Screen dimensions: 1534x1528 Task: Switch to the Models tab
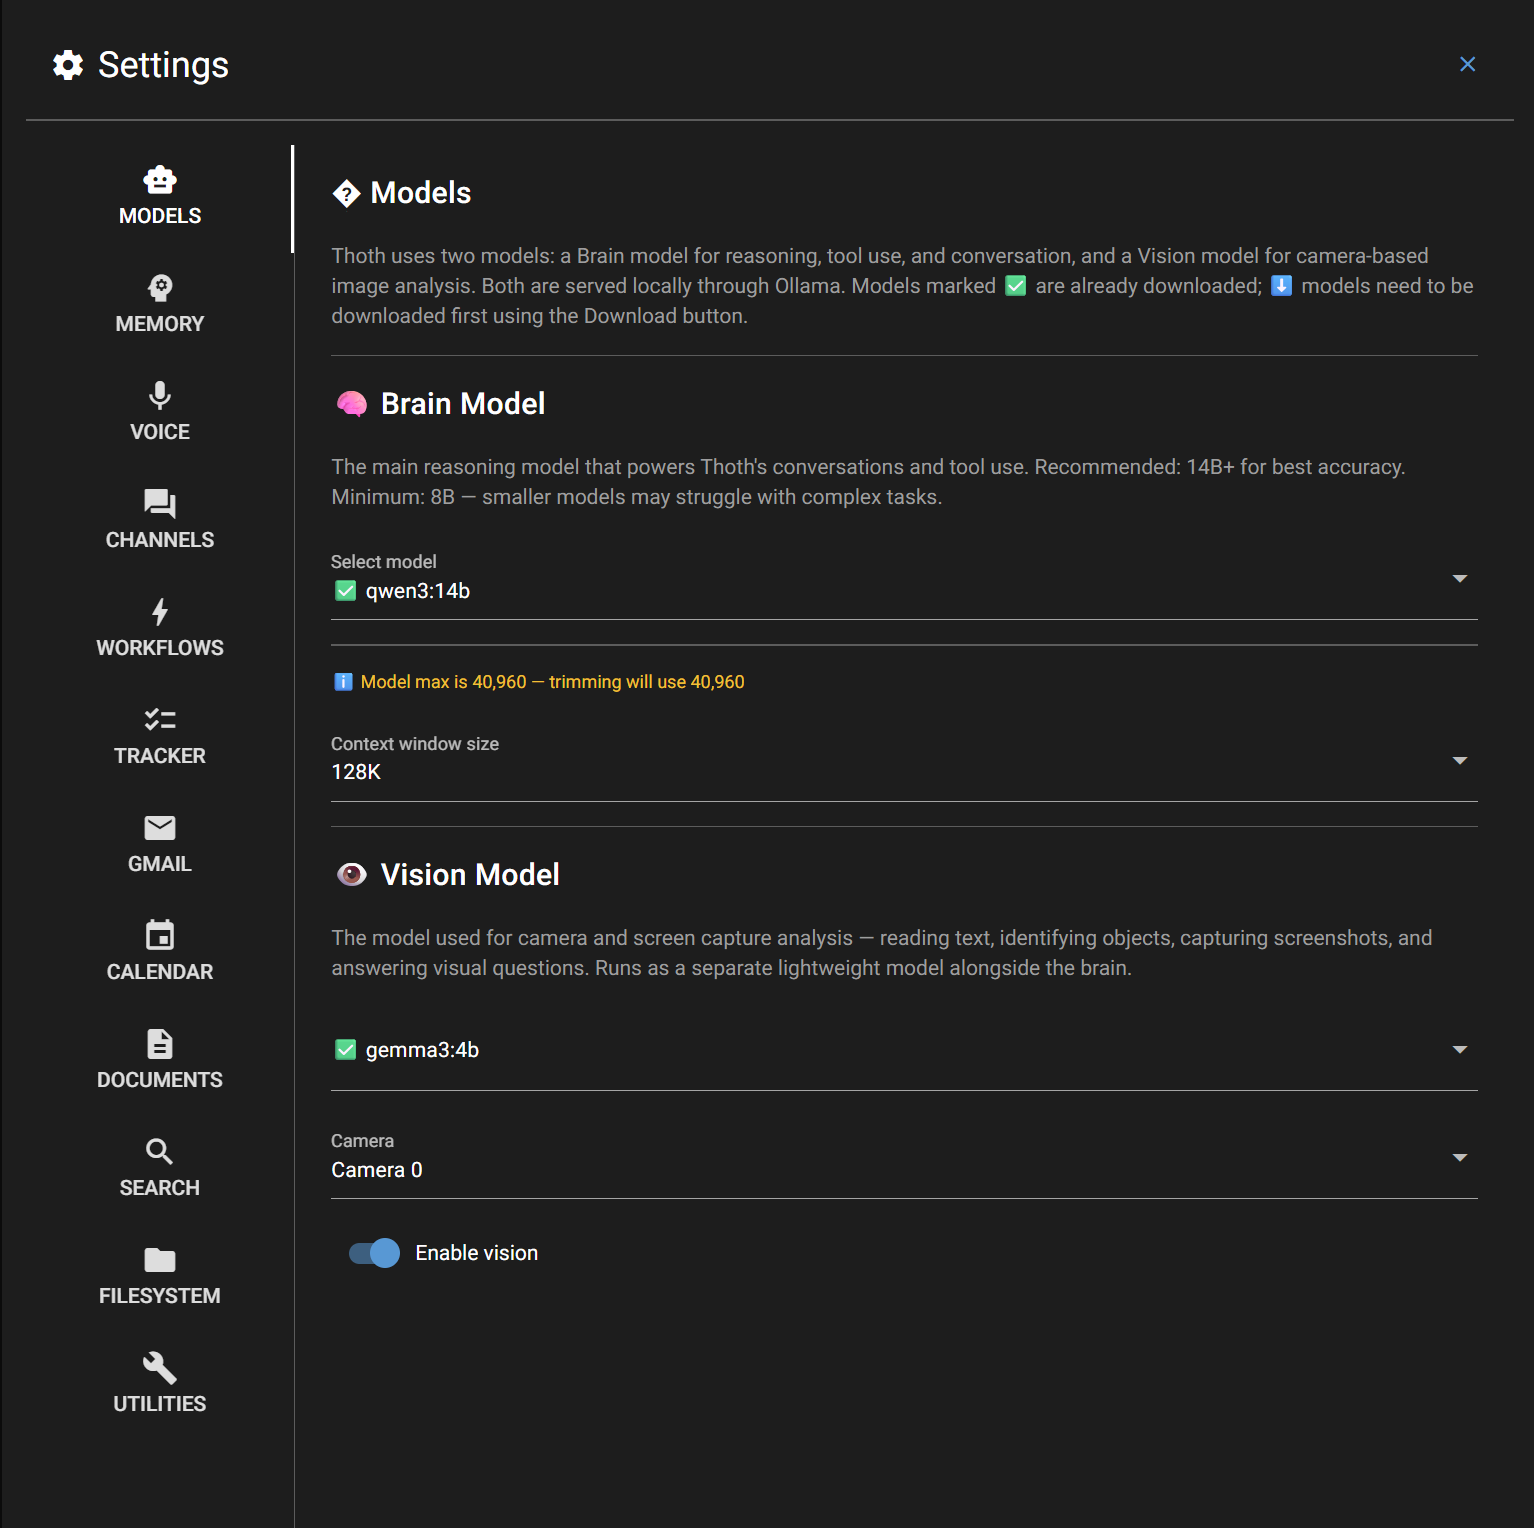tap(160, 196)
